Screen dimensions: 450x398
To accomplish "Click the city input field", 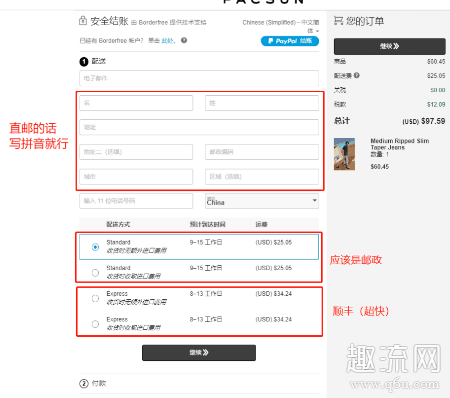I will [x=136, y=177].
